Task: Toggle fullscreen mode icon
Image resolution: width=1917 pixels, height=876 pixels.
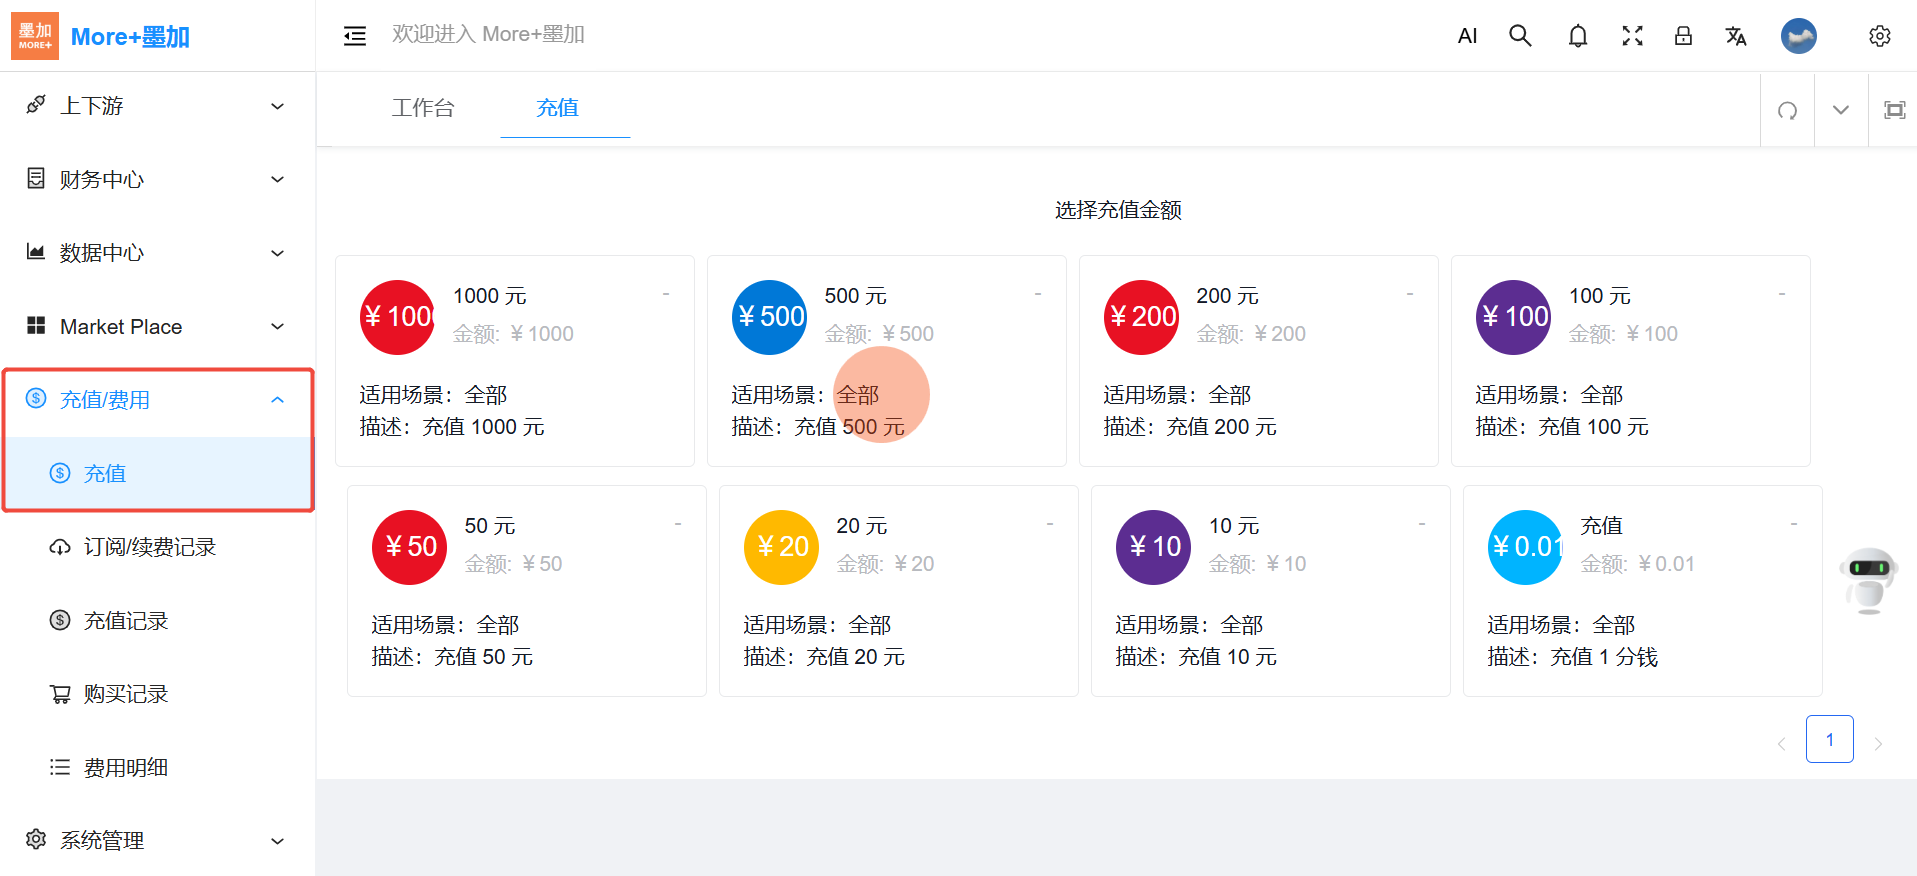Action: (x=1632, y=36)
